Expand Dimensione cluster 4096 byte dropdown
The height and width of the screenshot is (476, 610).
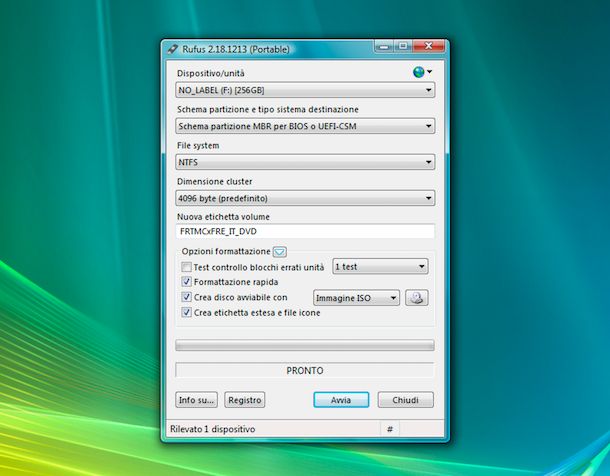(305, 198)
